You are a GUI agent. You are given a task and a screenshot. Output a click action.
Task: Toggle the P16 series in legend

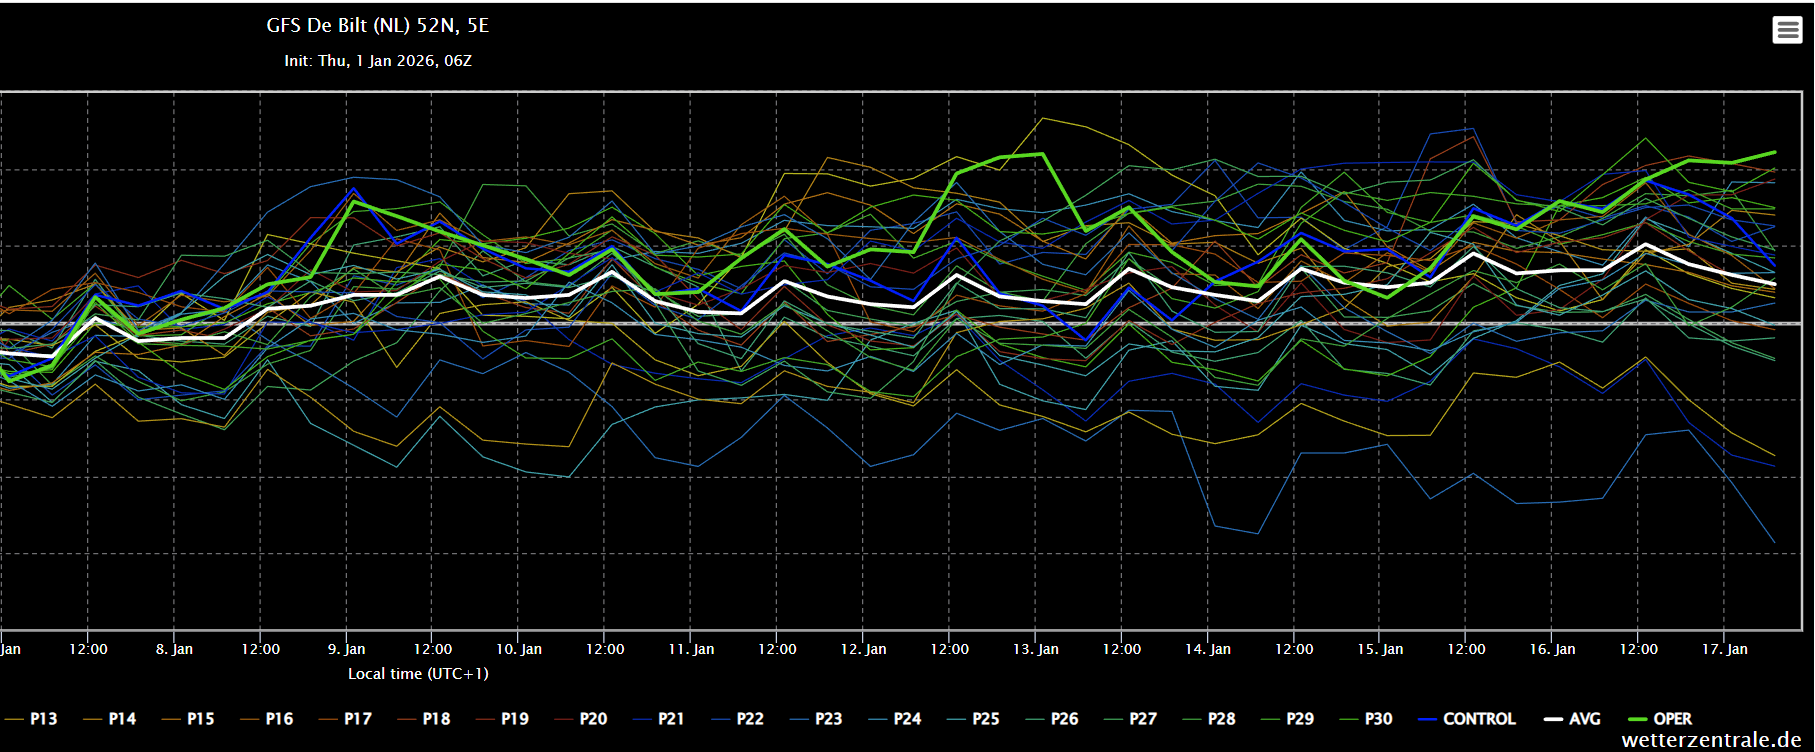(267, 719)
